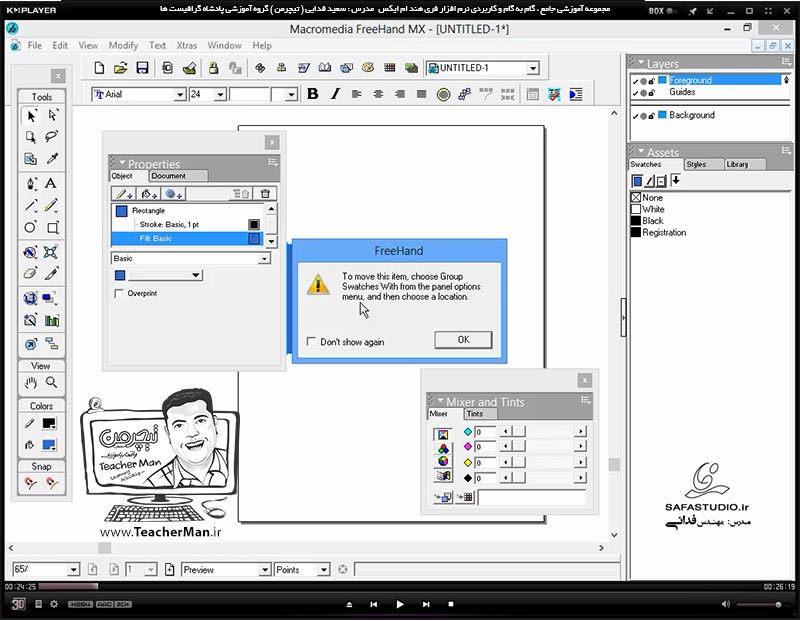The image size is (800, 621).
Task: Click OK in the FreeHand dialog
Action: pos(463,340)
